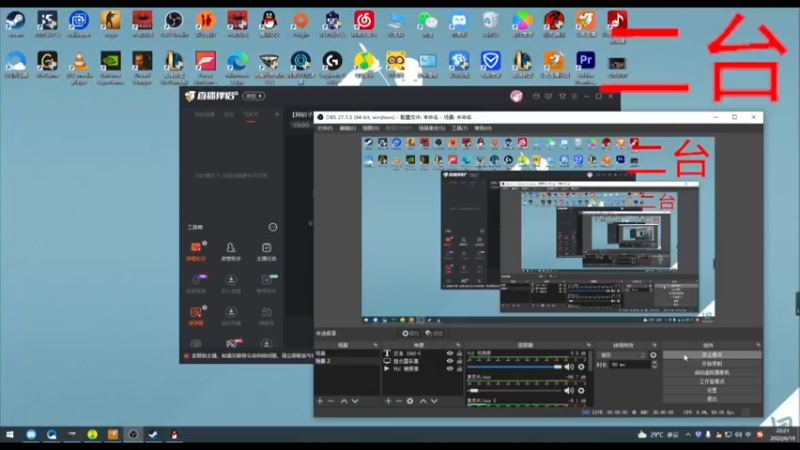Open transition type dropdown in Scene Transitions

tap(622, 355)
